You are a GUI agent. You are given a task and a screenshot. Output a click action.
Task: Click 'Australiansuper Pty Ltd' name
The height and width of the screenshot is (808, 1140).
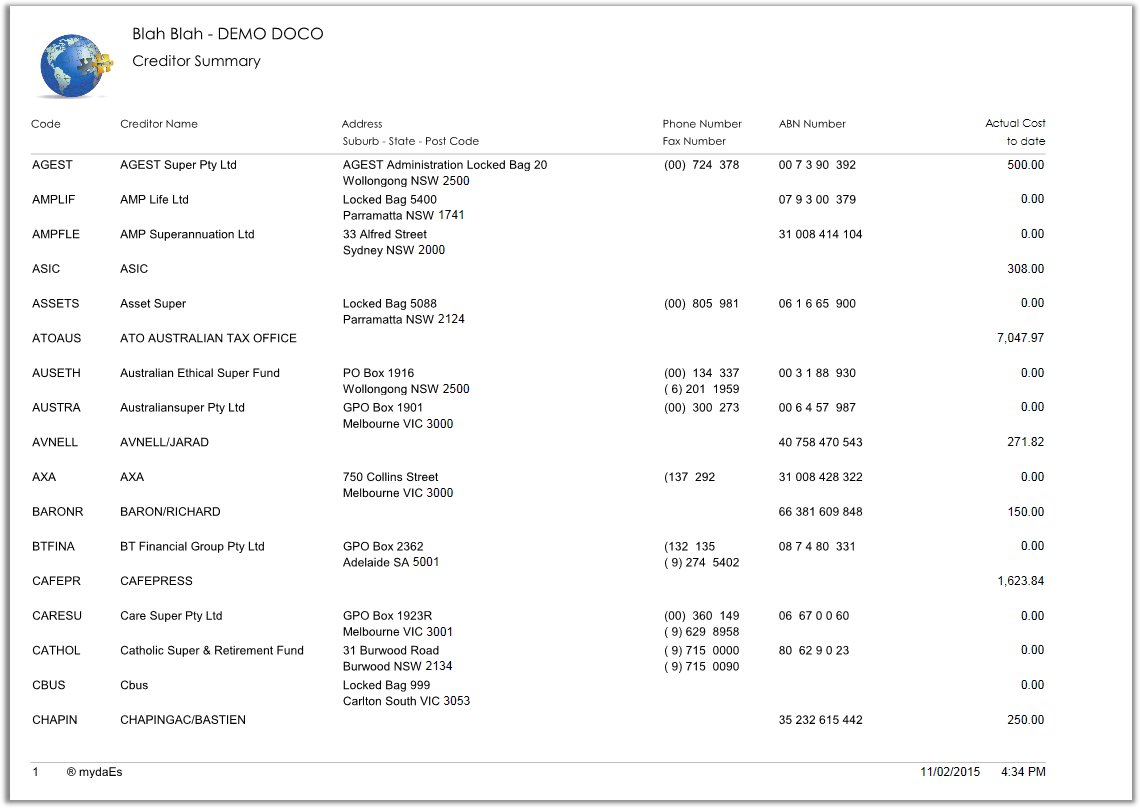point(182,407)
